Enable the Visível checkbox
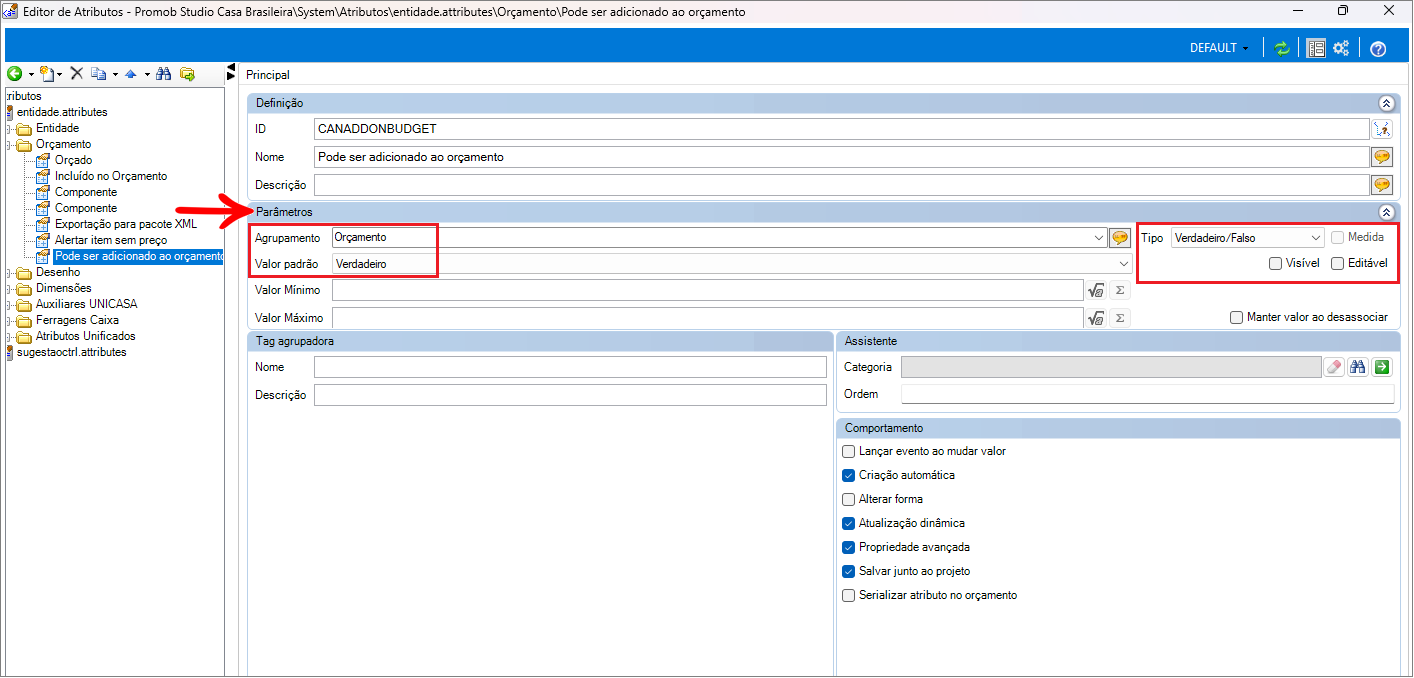Viewport: 1414px width, 678px height. click(1275, 264)
